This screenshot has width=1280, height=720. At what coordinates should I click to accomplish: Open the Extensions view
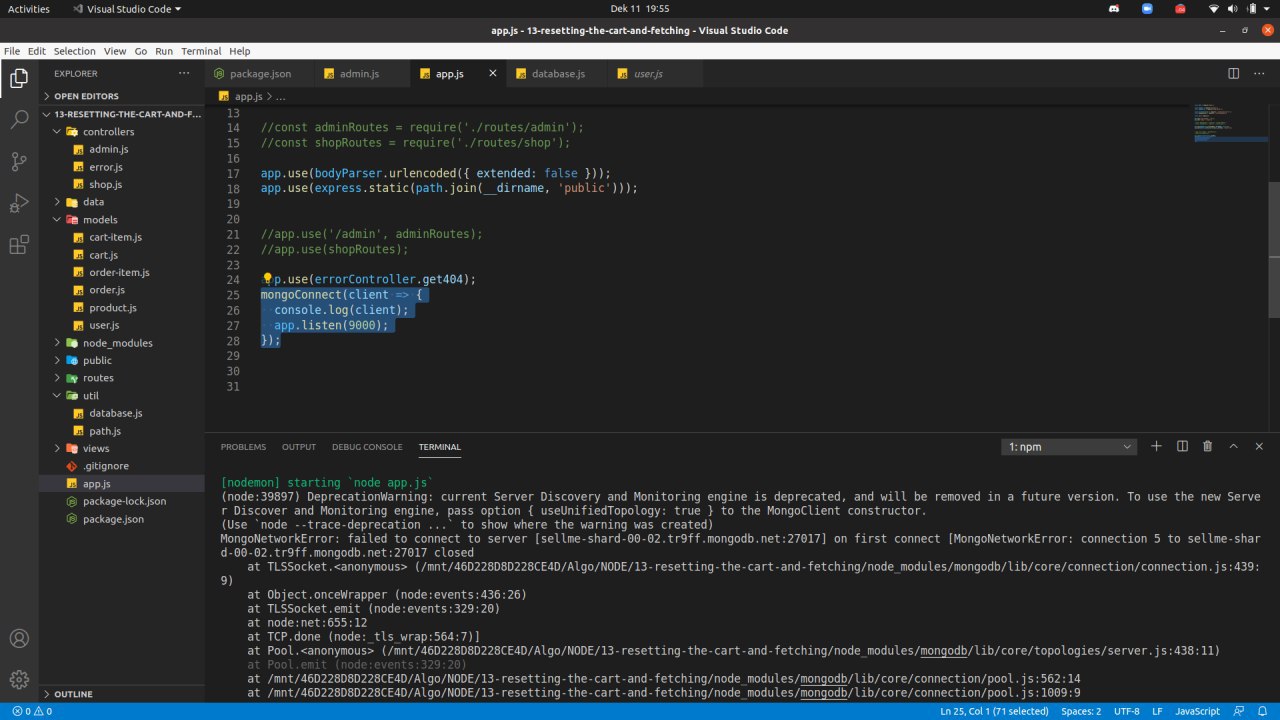(x=19, y=245)
